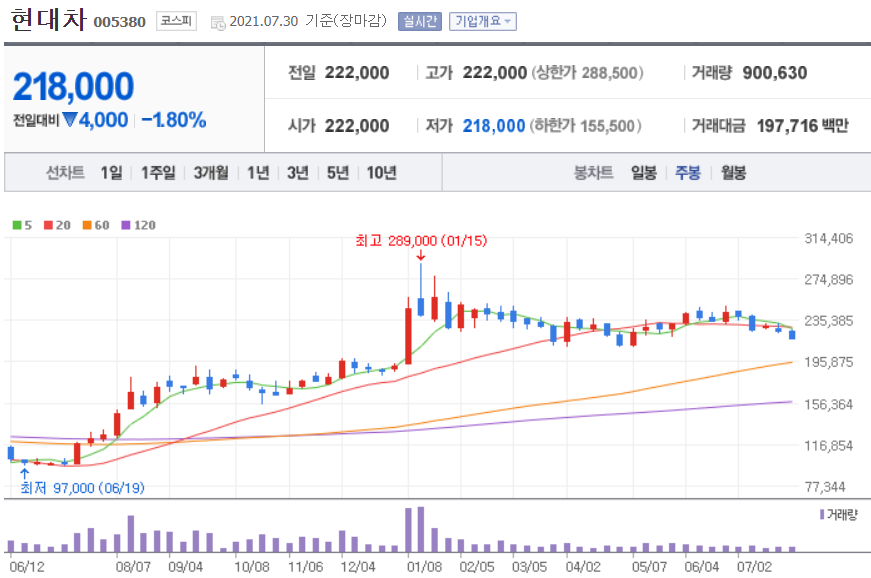
Task: Select the 5년 line chart tab
Action: coord(338,173)
